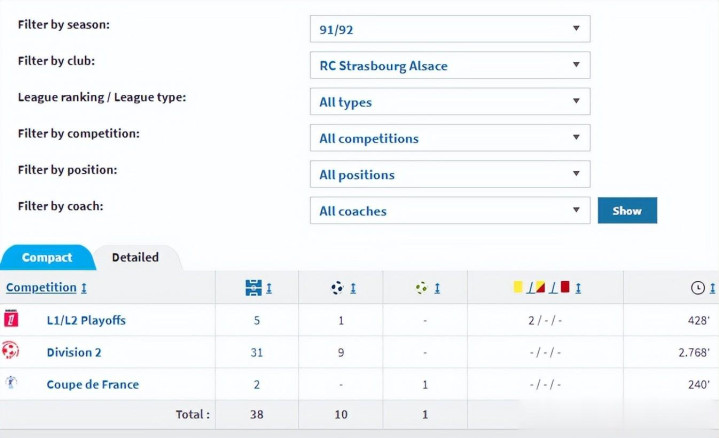Viewport: 719px width, 438px height.
Task: Click the L1/L2 Playoffs competition logo
Action: 11,320
